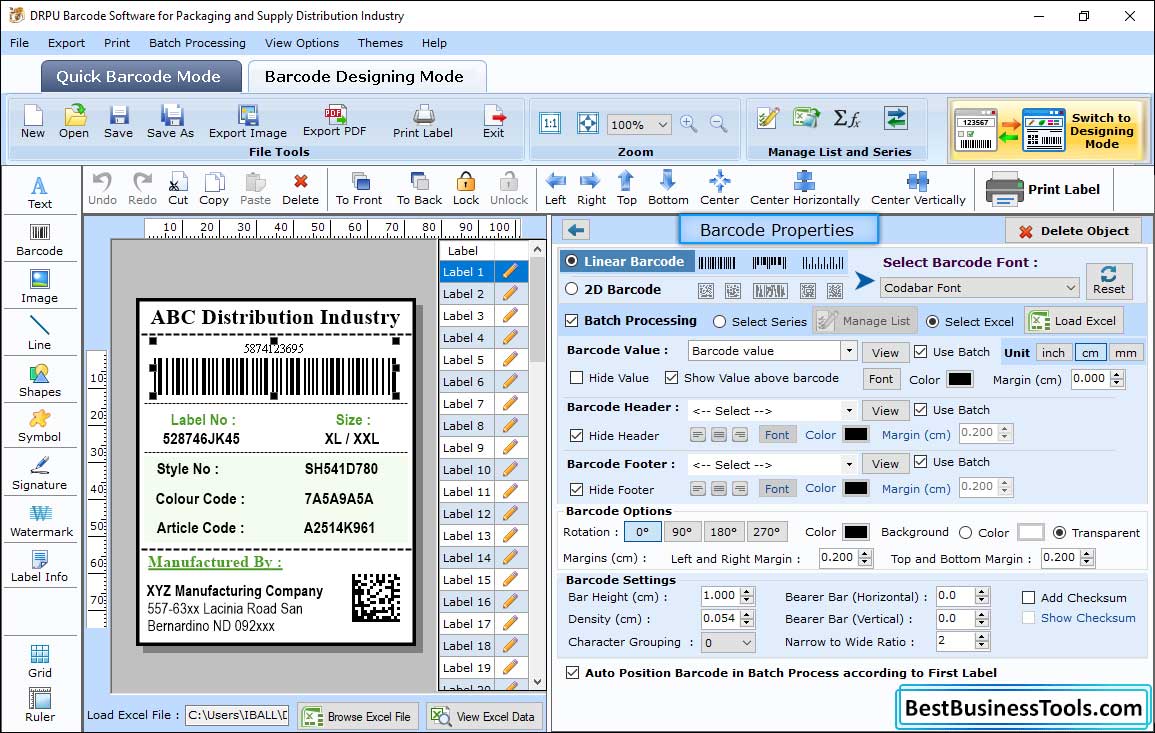Click View Excel Data button
The width and height of the screenshot is (1155, 733).
click(x=484, y=716)
